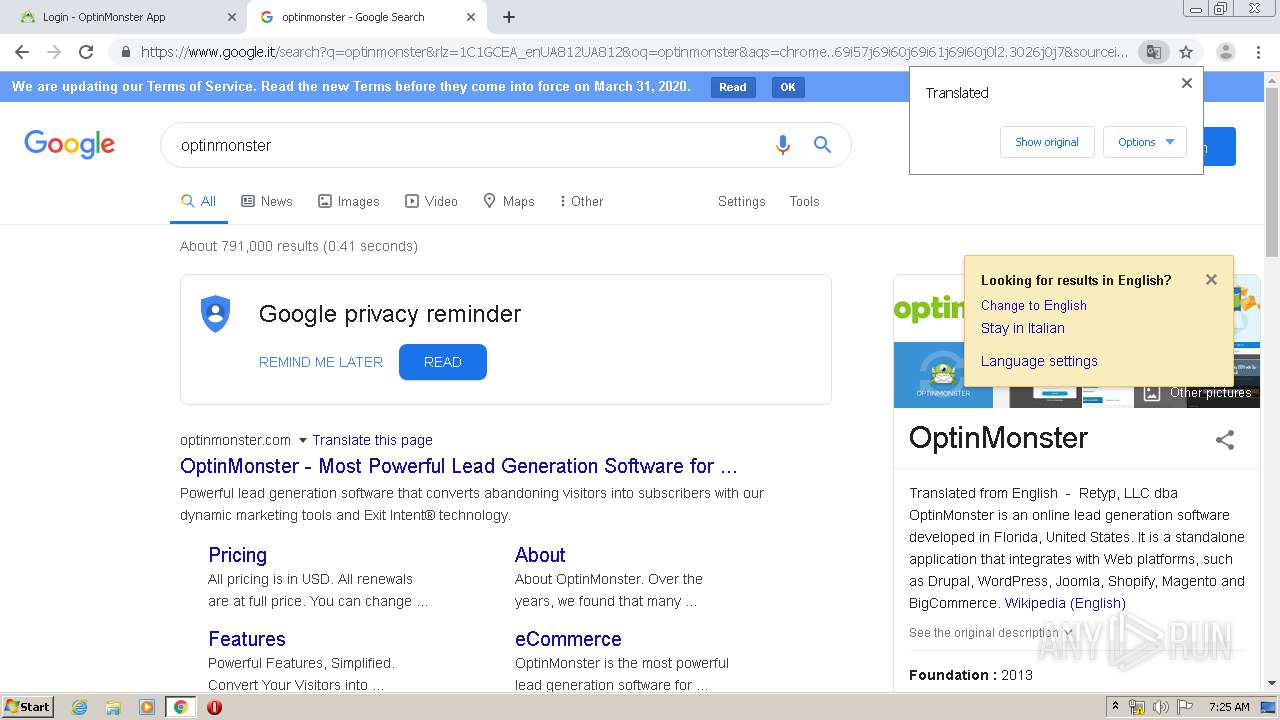1280x720 pixels.
Task: Switch to the Video tab
Action: pyautogui.click(x=431, y=201)
